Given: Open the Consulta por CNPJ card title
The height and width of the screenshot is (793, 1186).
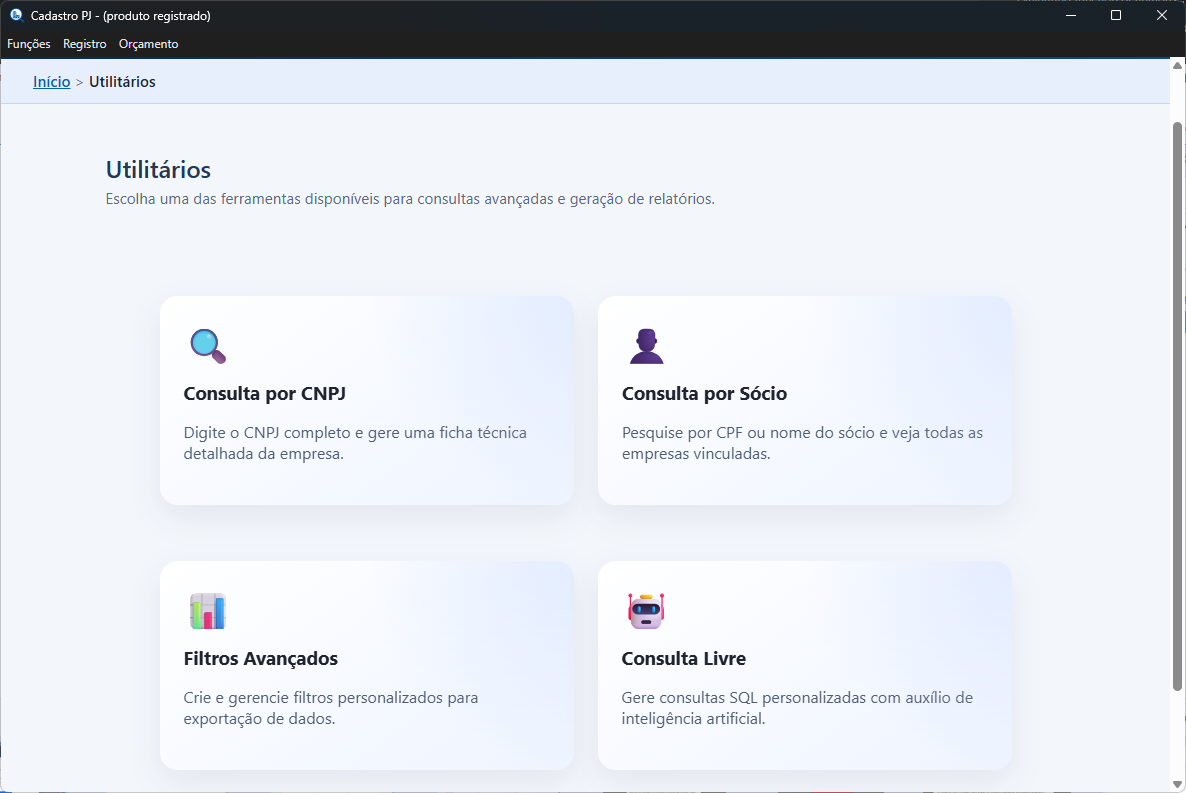Looking at the screenshot, I should 265,394.
